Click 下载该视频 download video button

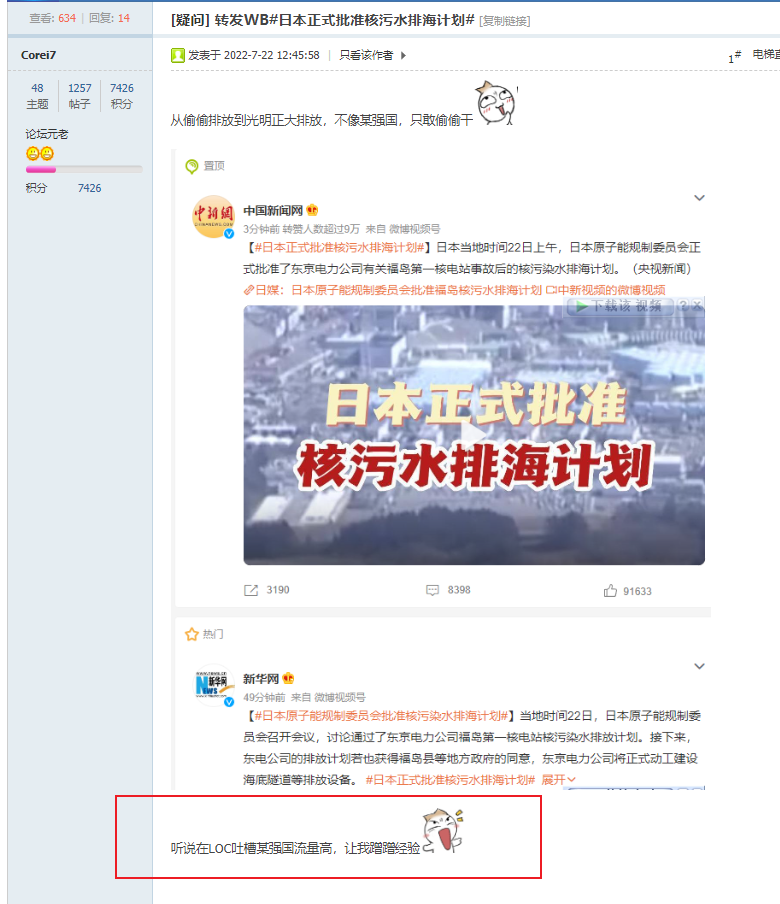620,306
